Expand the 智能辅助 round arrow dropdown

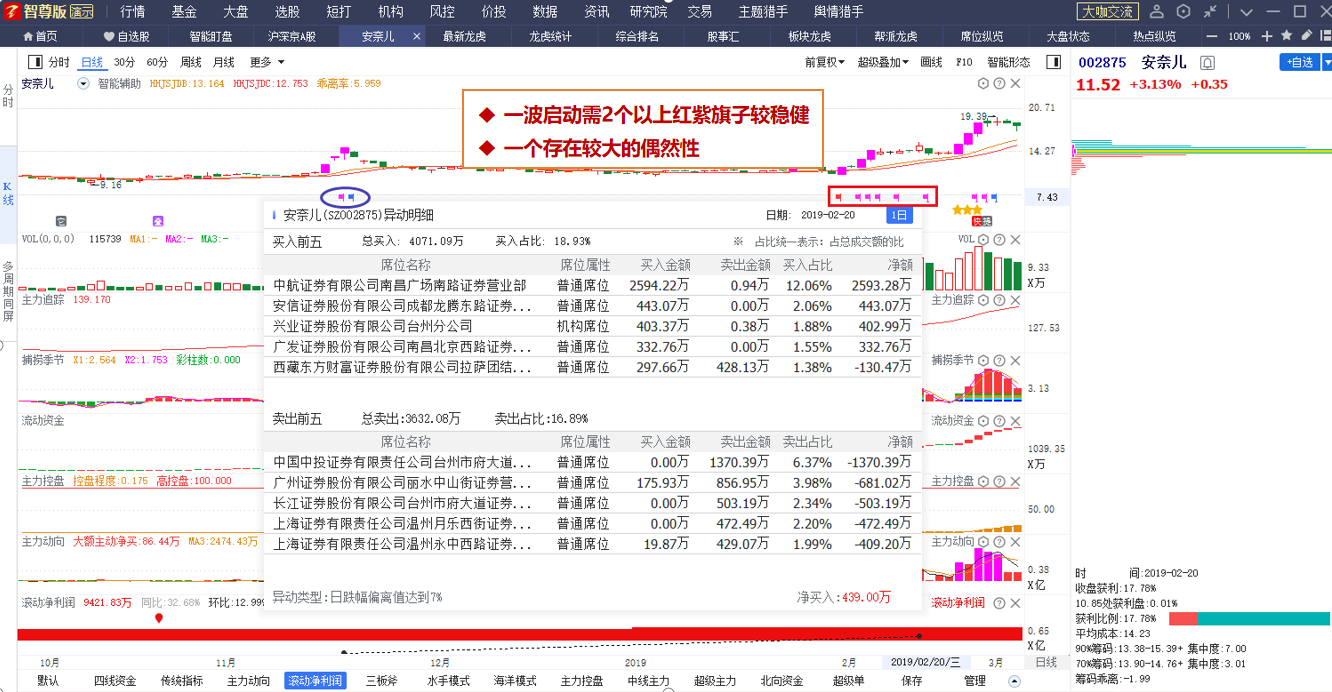tap(83, 84)
